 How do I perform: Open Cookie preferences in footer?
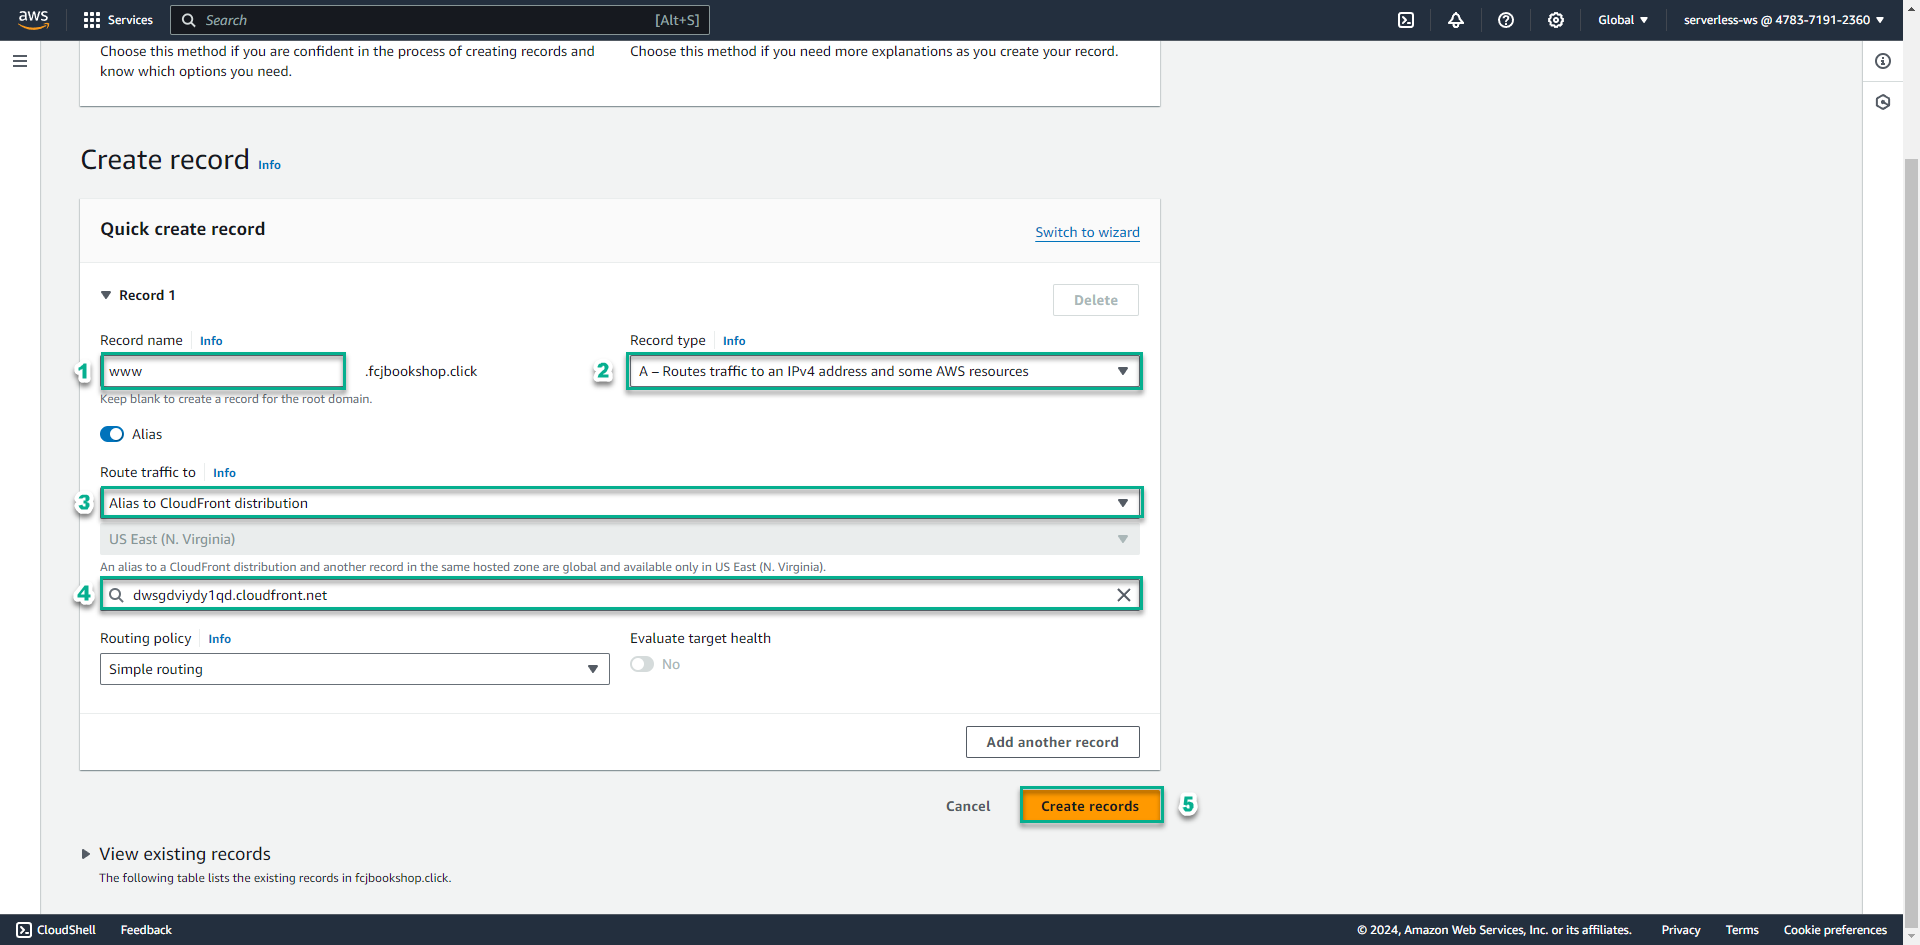(1835, 930)
